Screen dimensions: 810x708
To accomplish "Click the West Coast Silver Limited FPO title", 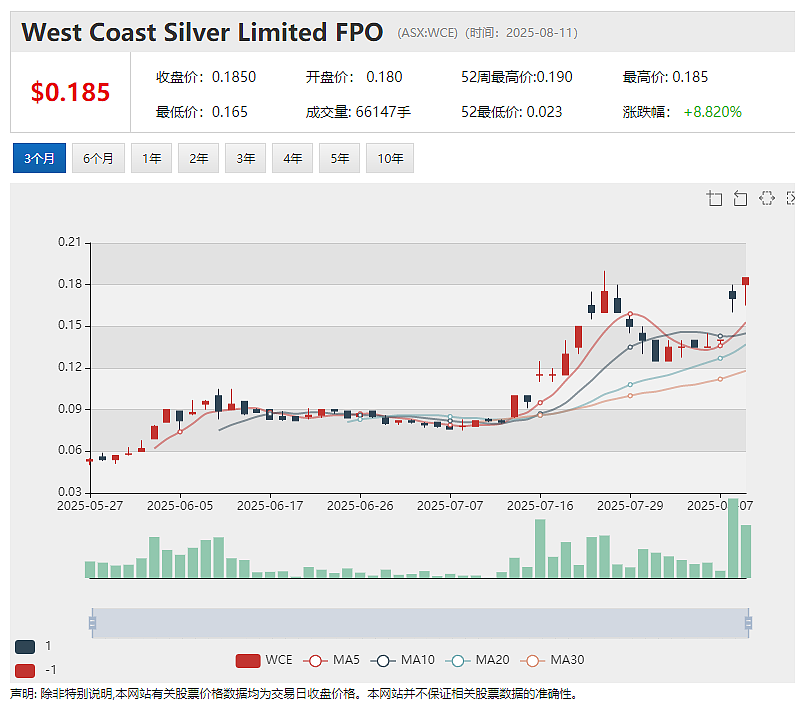I will pyautogui.click(x=202, y=32).
